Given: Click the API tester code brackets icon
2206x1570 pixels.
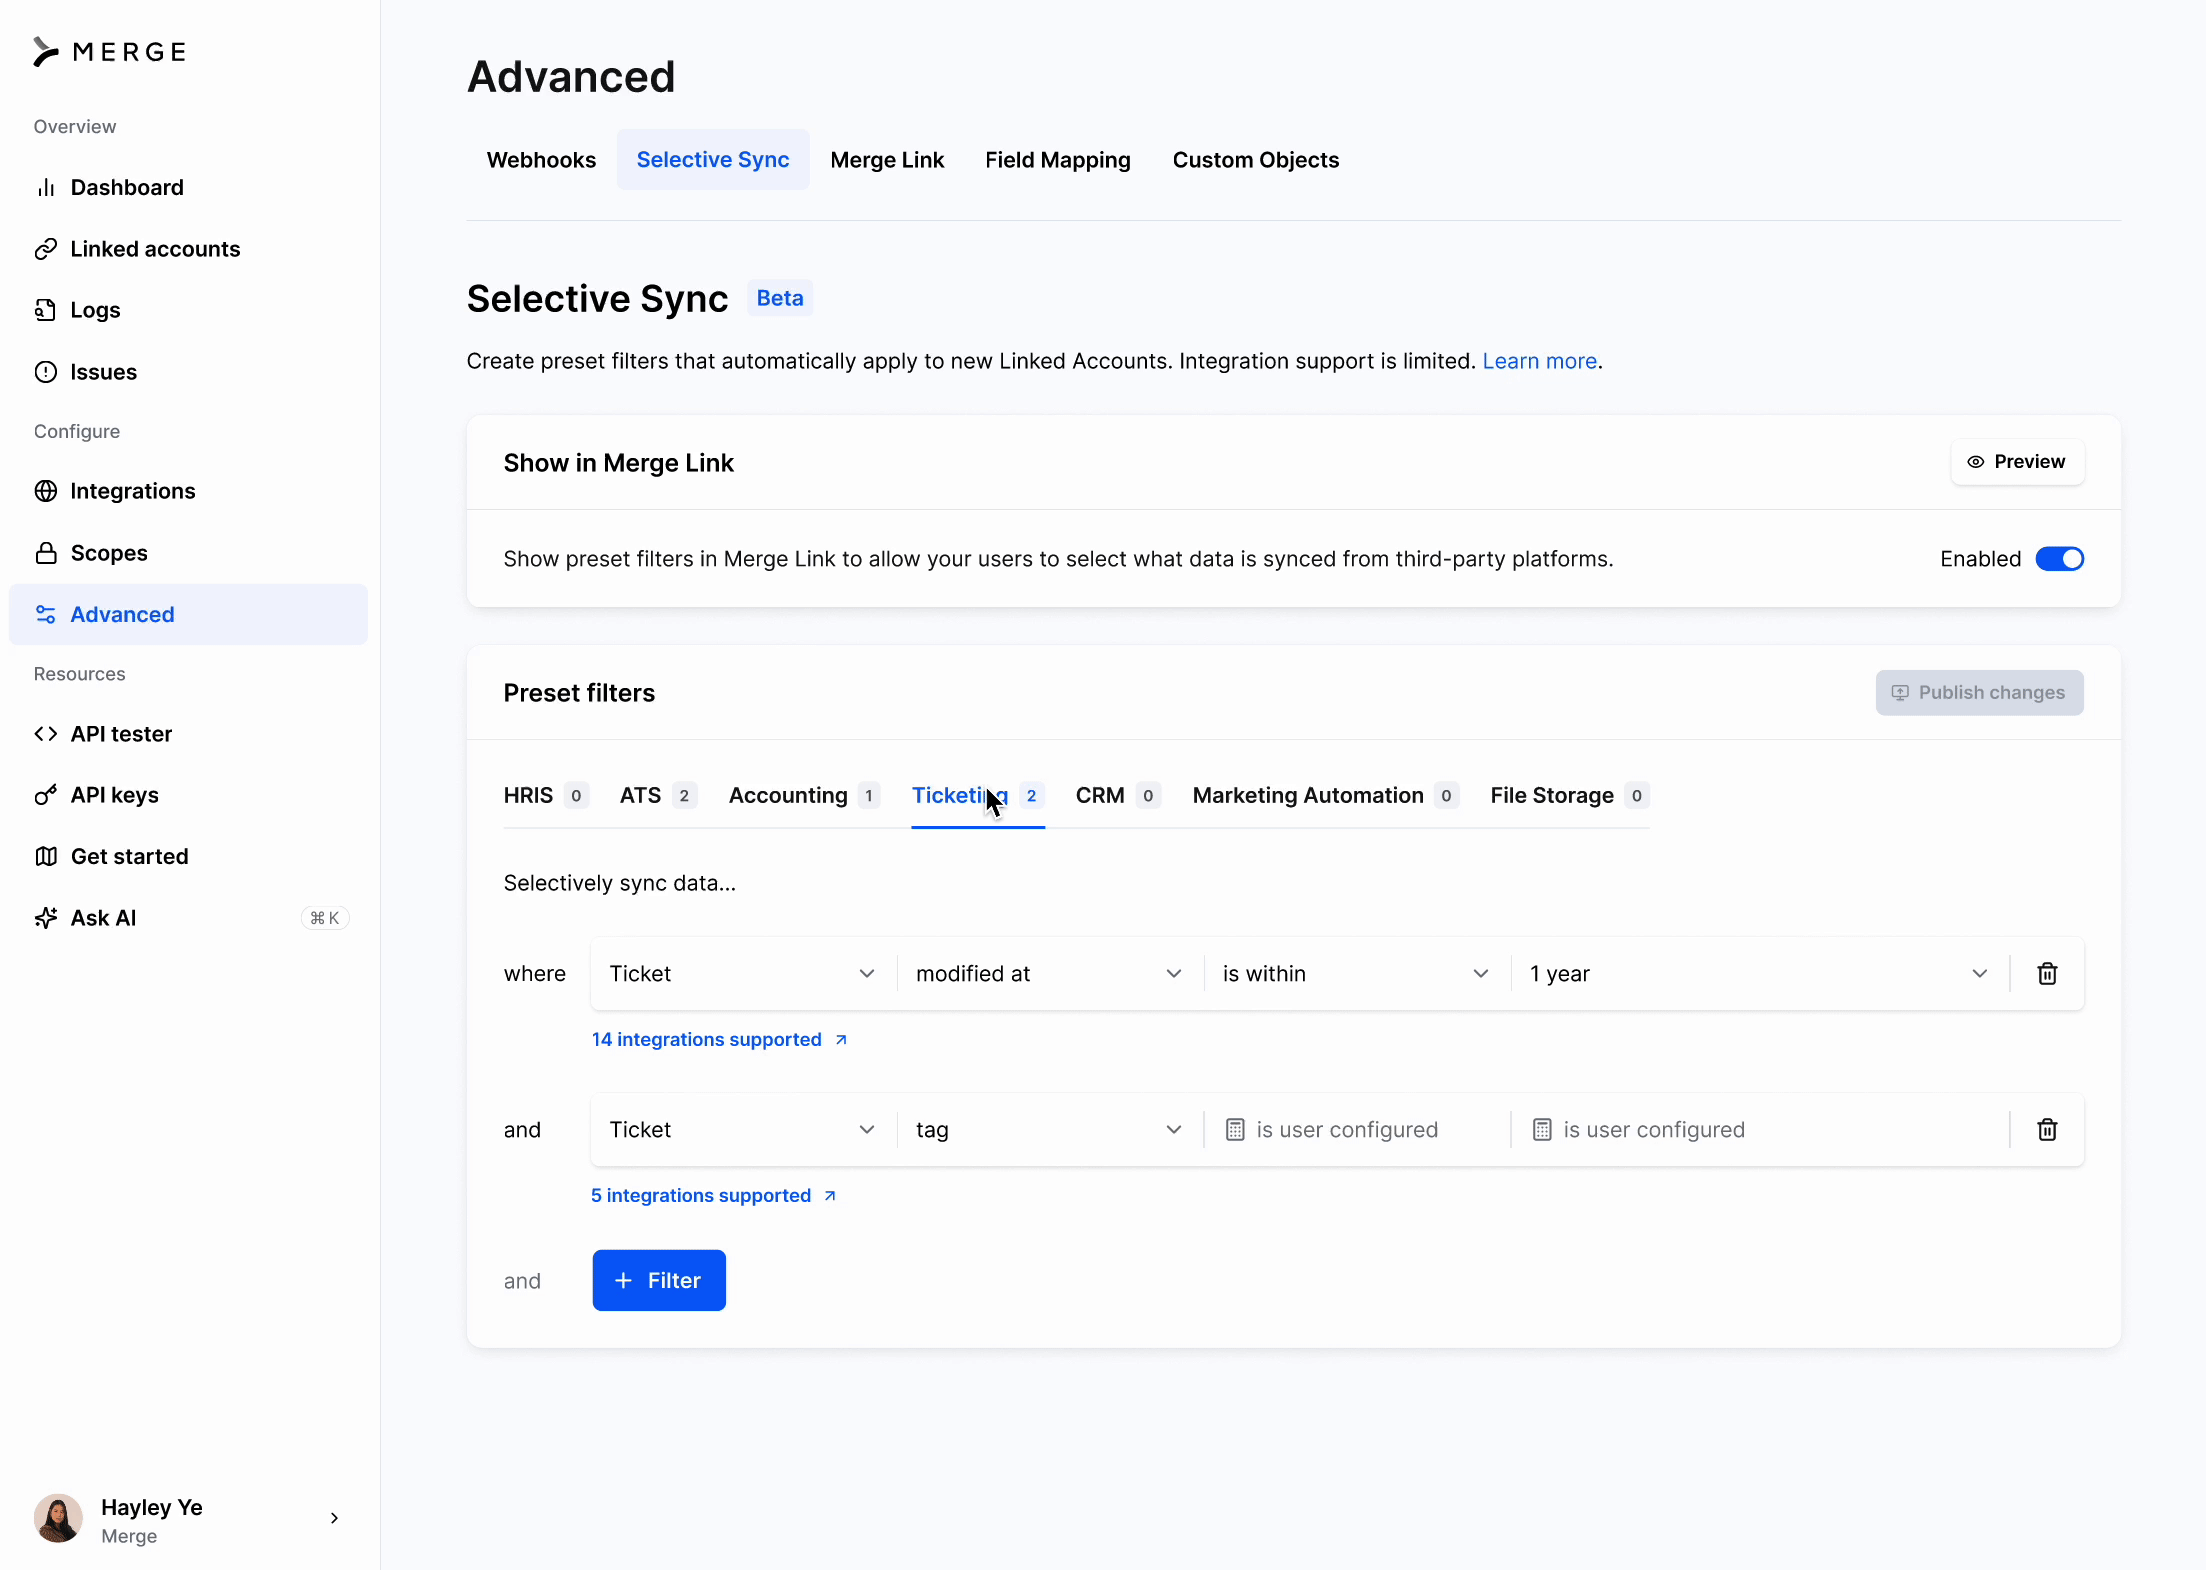Looking at the screenshot, I should pos(46,734).
